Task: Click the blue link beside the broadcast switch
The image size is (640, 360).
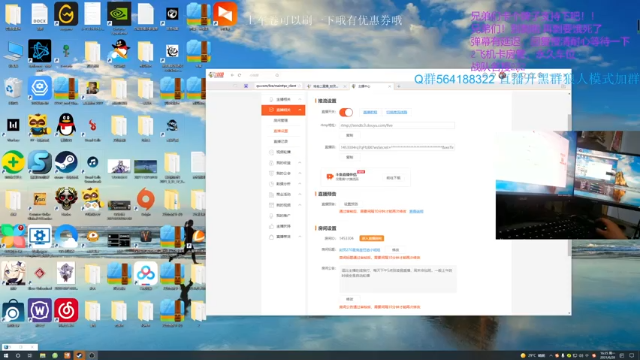Action: click(370, 112)
